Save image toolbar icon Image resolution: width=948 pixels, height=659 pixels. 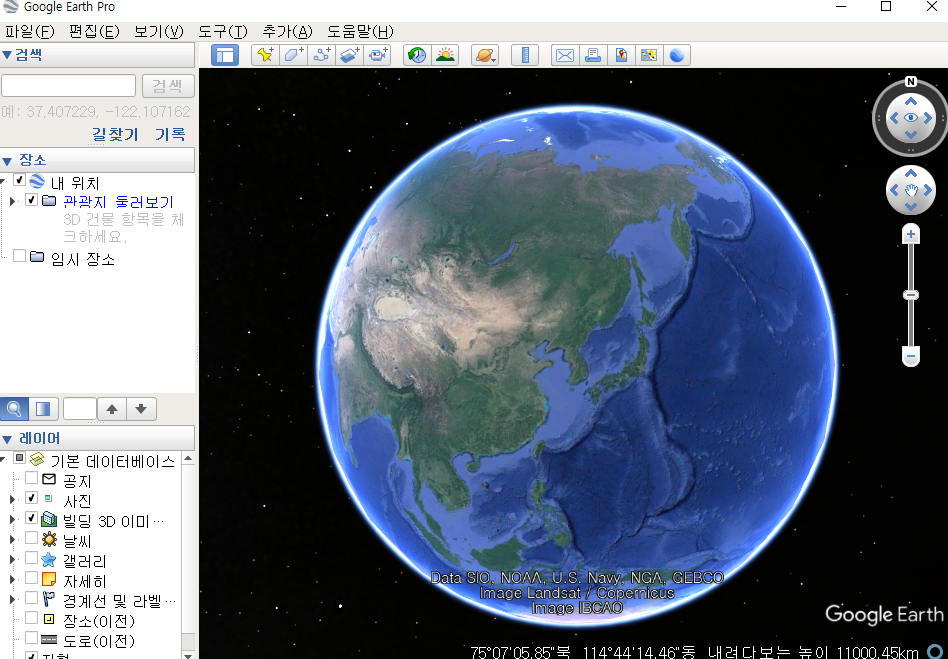621,55
